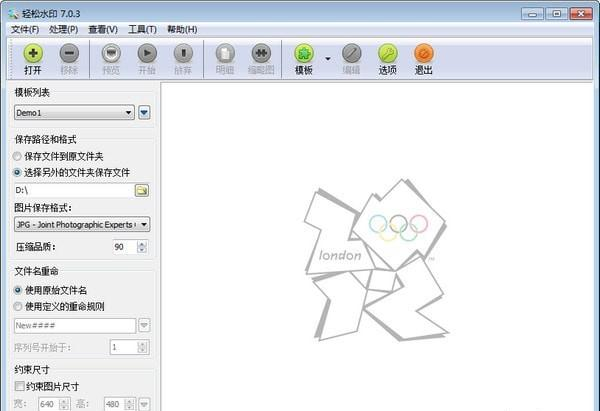Minimize the 轻松水印 window
The height and width of the screenshot is (411, 600).
pos(532,14)
